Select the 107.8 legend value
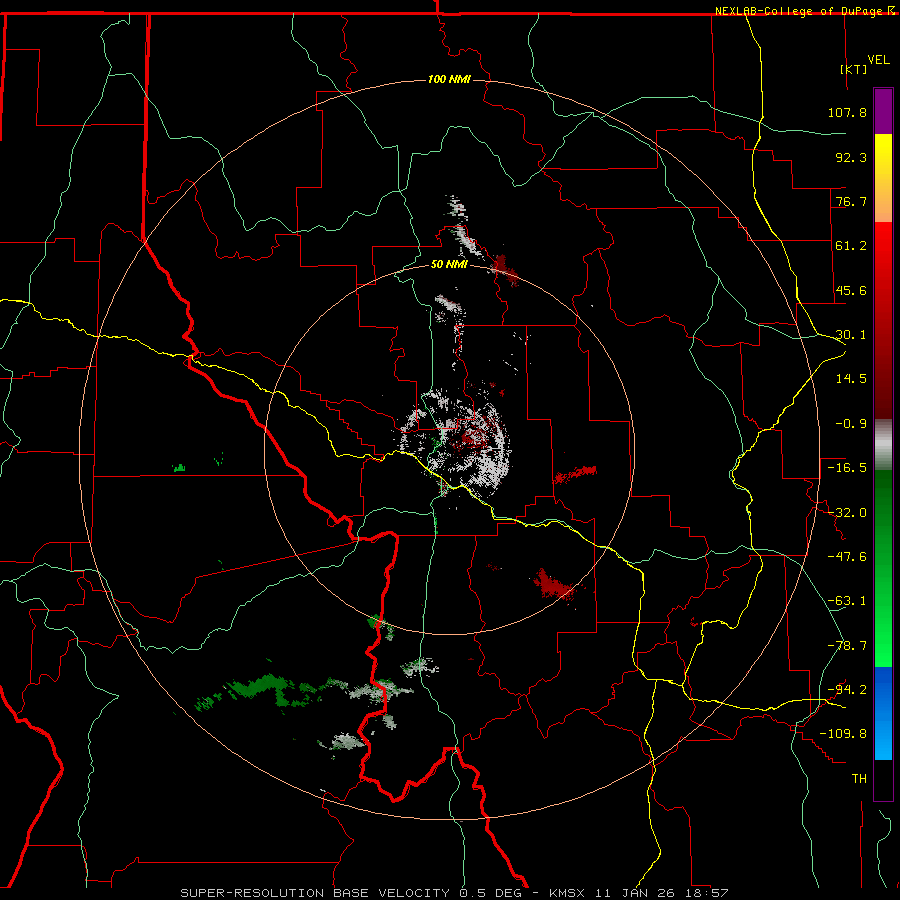This screenshot has width=900, height=900. pyautogui.click(x=847, y=112)
